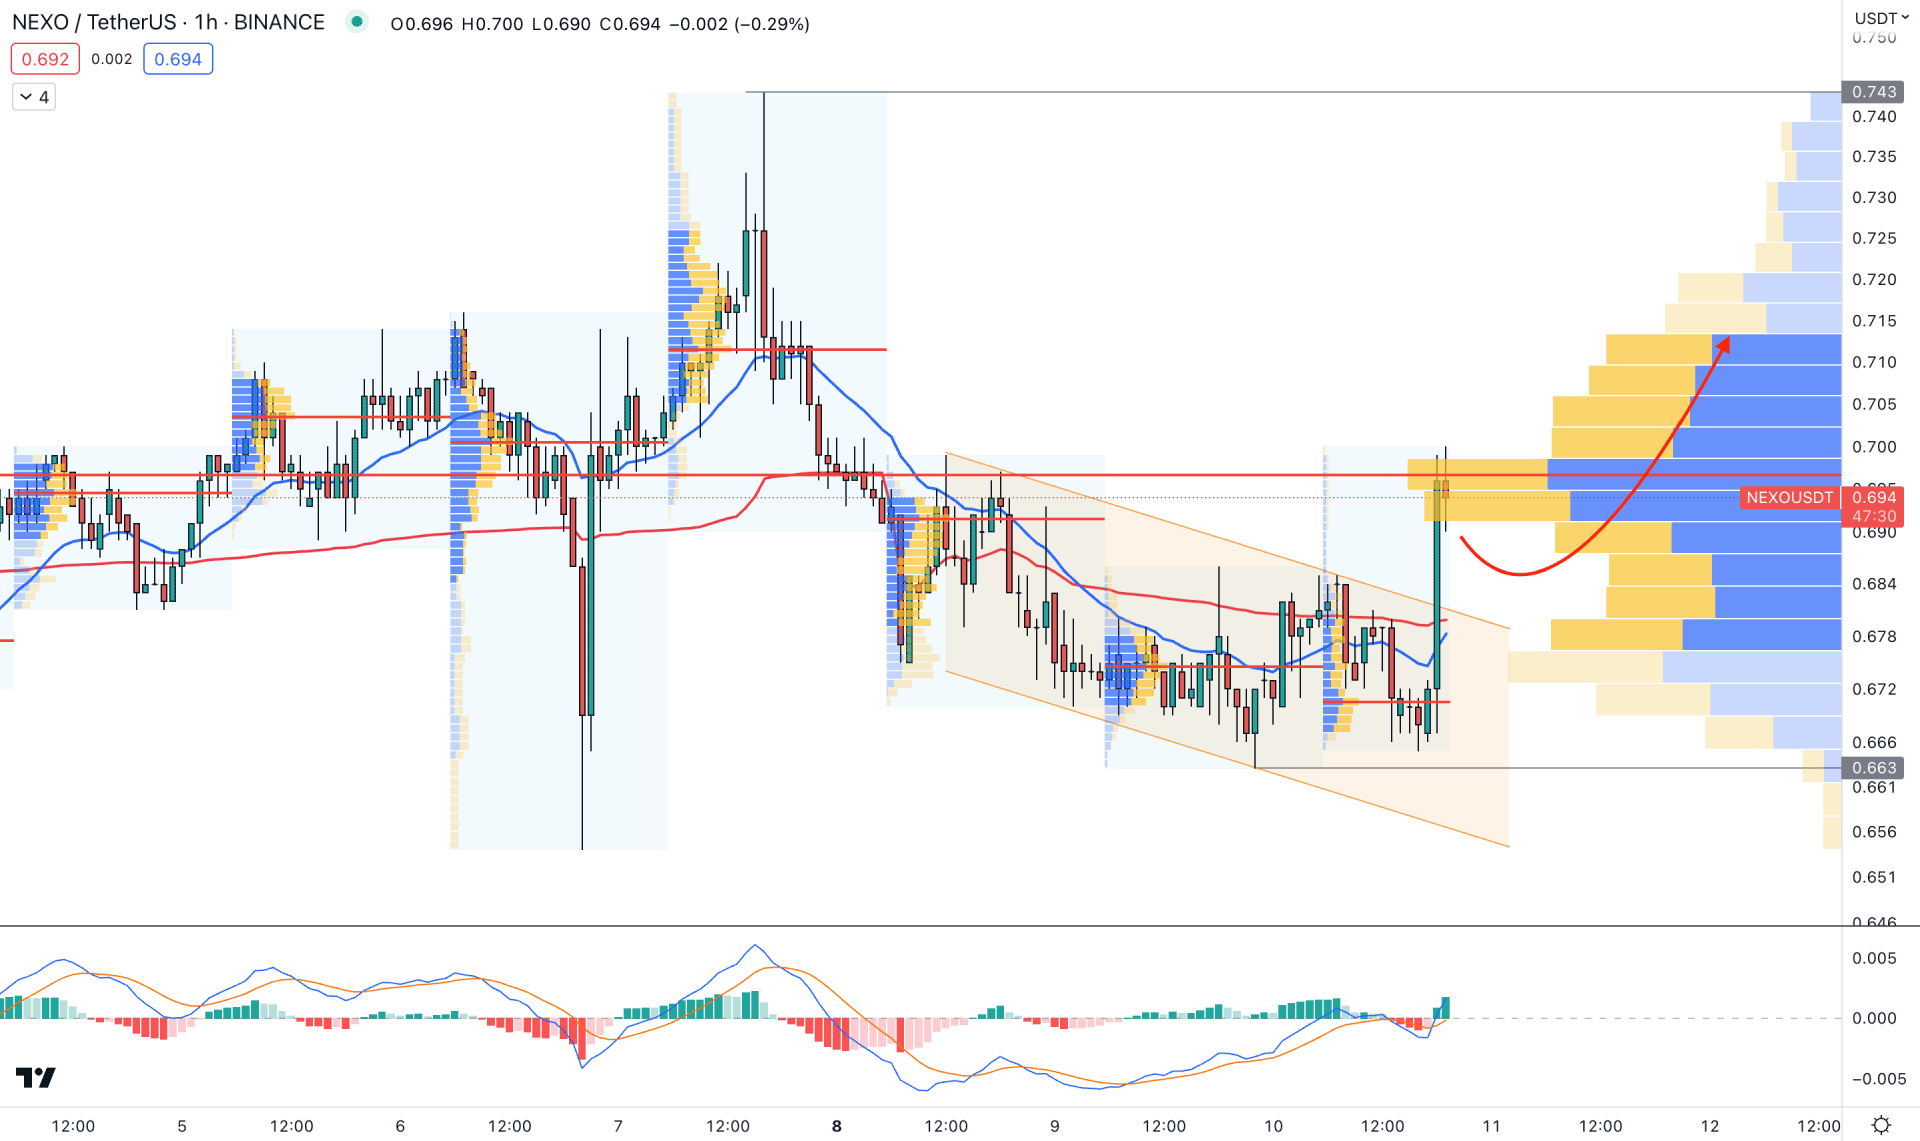Expand the collapsed indicators legend showing 4
Screen dimensions: 1920x1141
click(34, 97)
